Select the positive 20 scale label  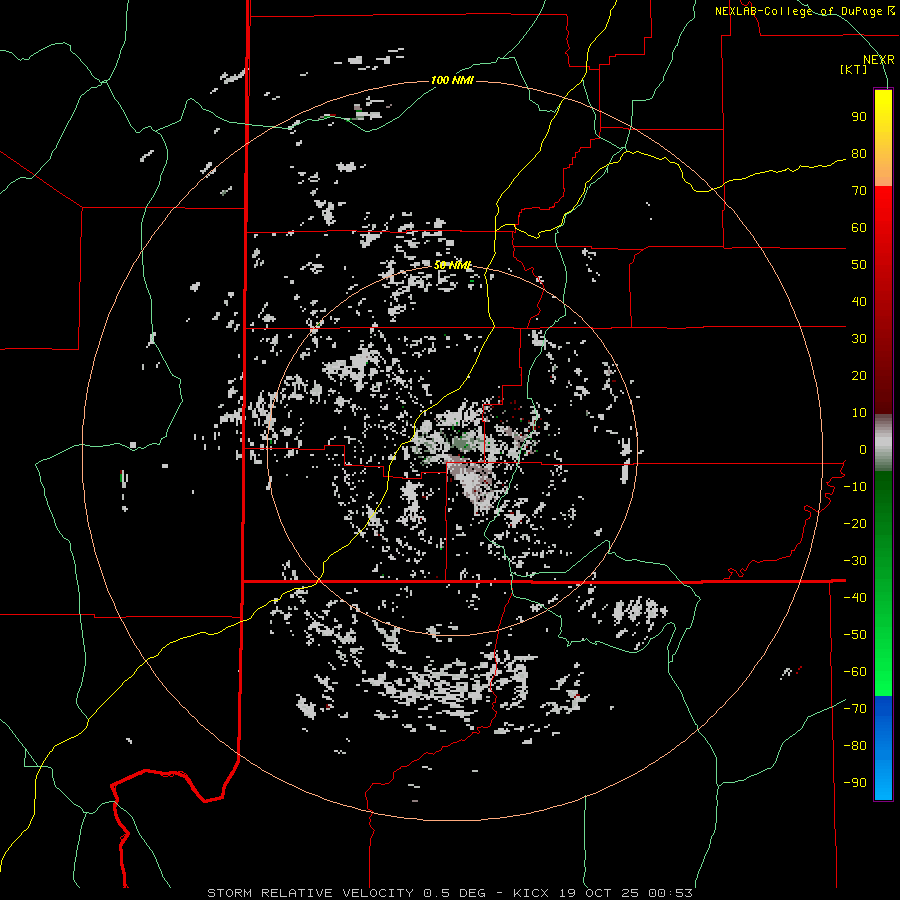click(859, 376)
